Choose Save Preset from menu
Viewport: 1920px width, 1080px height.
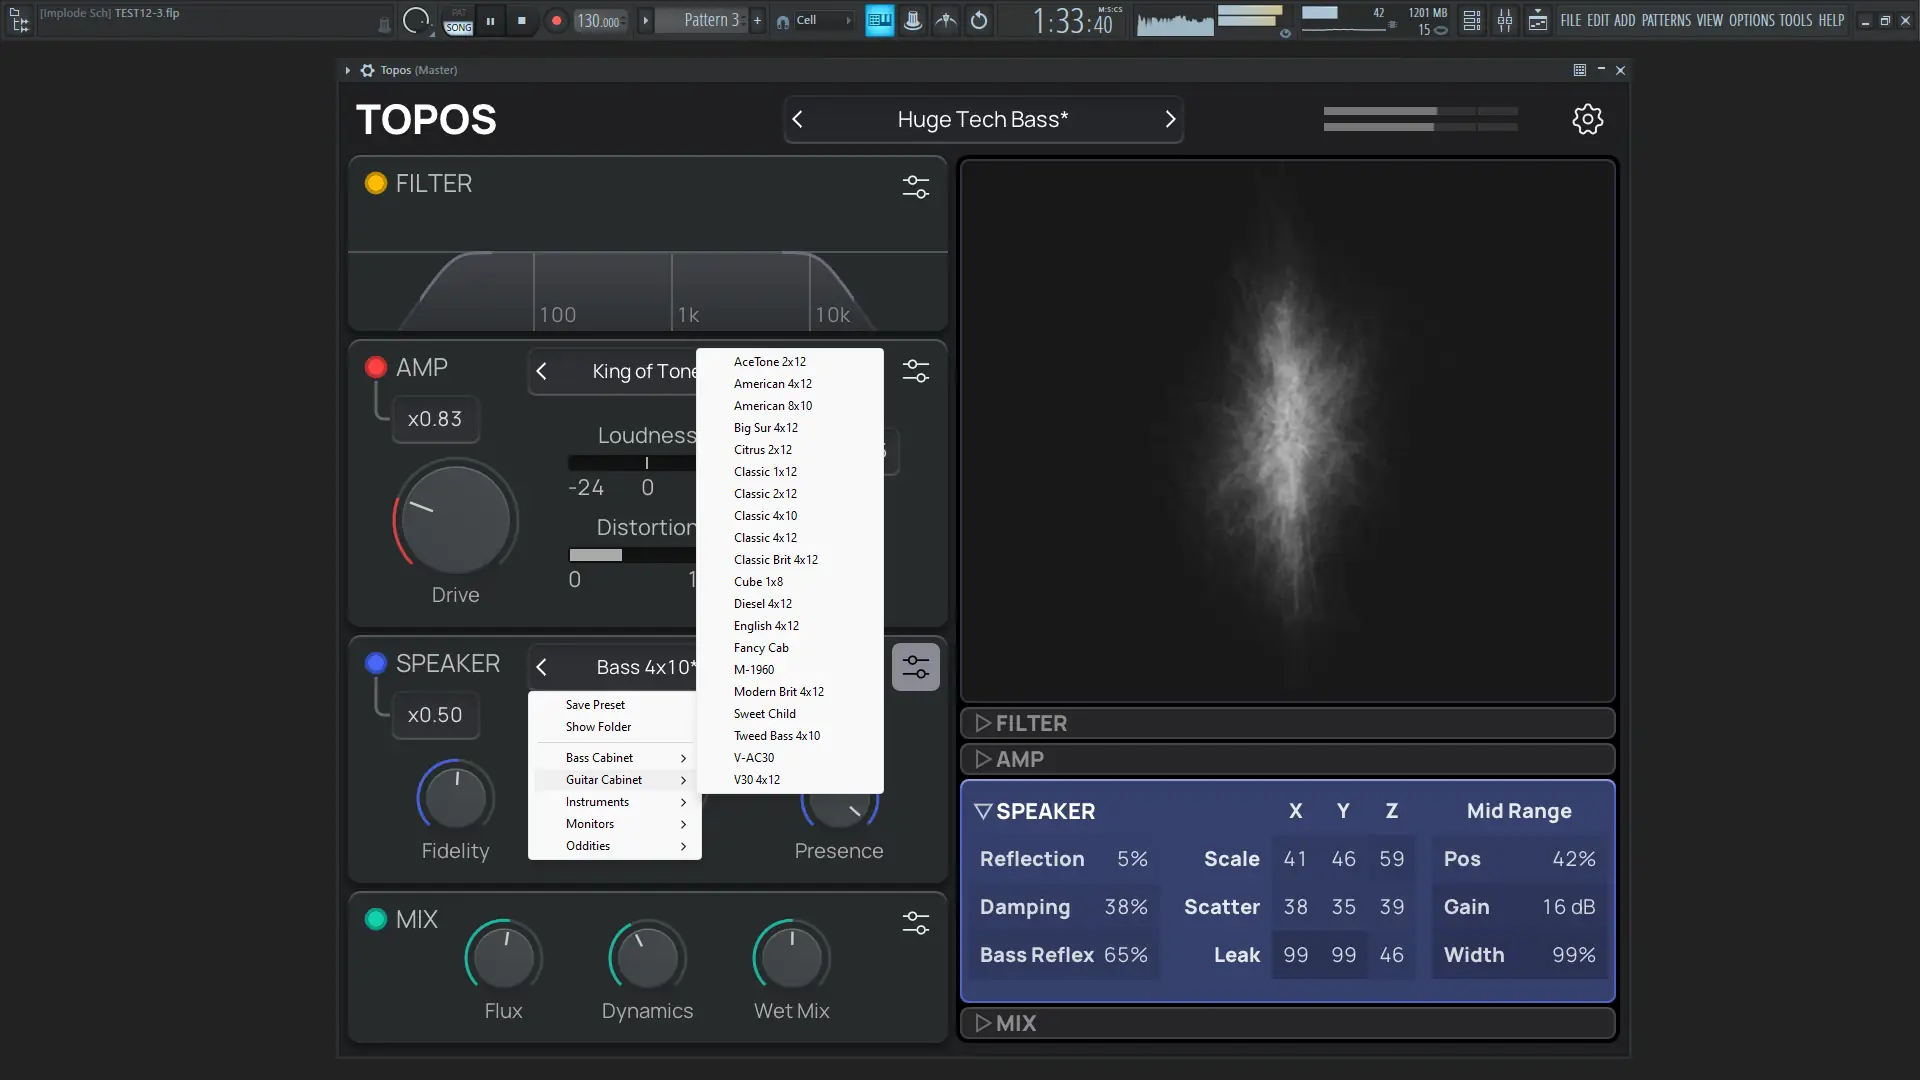tap(595, 705)
